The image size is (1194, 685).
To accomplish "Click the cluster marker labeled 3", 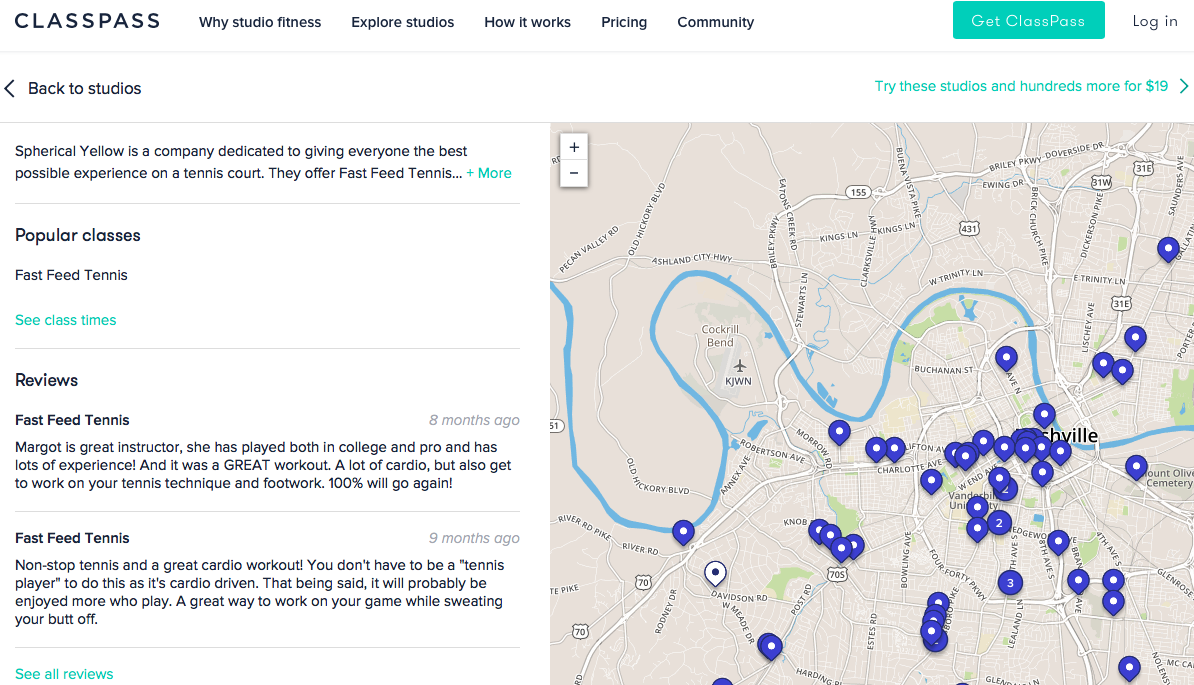I will click(x=1010, y=583).
